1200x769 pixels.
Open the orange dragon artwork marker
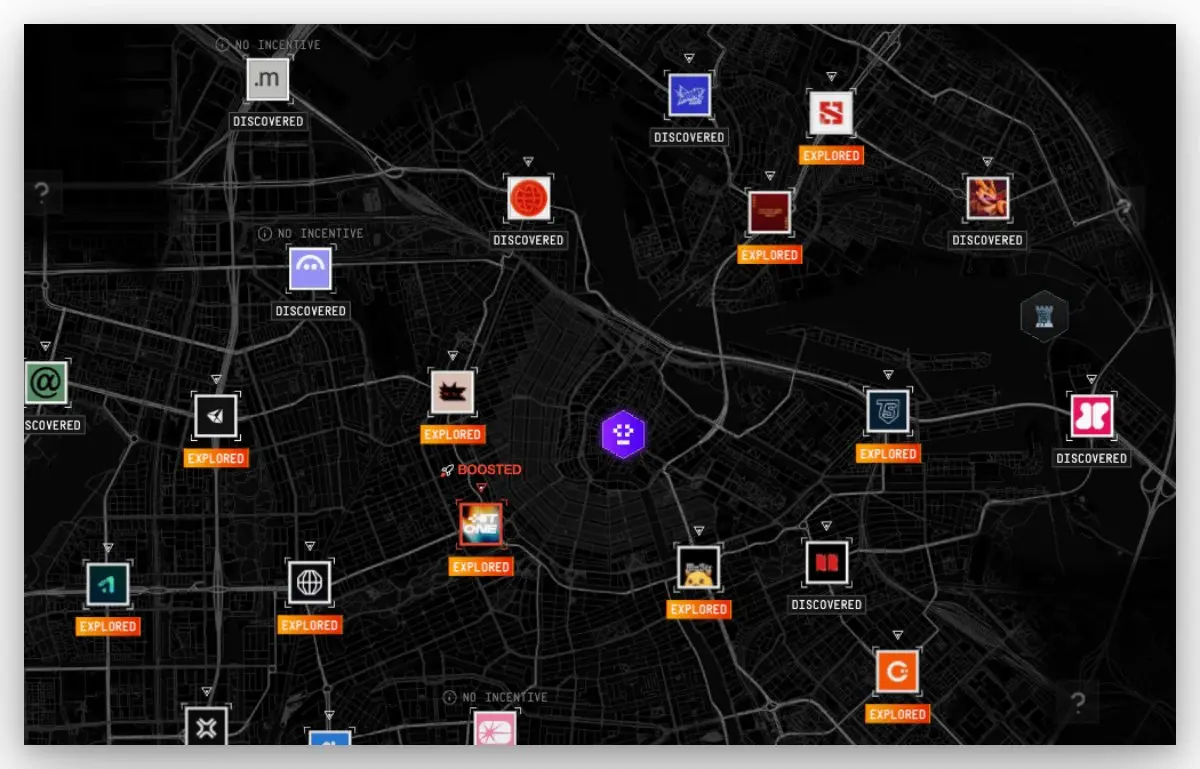tap(987, 198)
